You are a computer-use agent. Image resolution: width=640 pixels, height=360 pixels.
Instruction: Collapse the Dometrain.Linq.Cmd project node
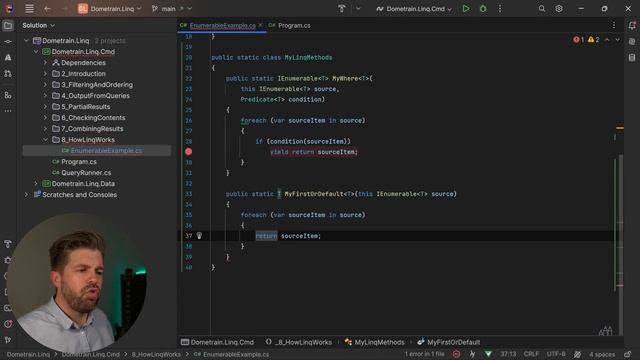point(36,52)
